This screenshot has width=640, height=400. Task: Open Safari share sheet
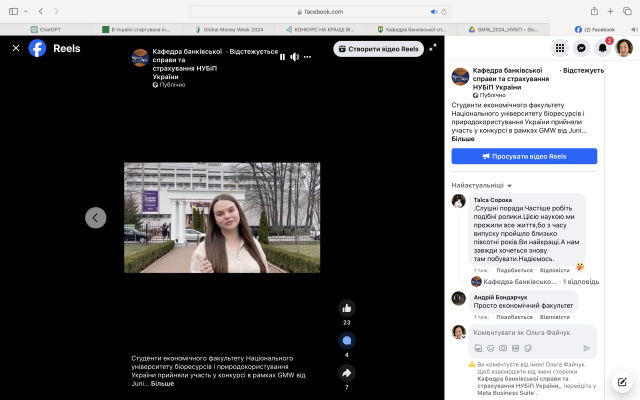click(x=594, y=11)
